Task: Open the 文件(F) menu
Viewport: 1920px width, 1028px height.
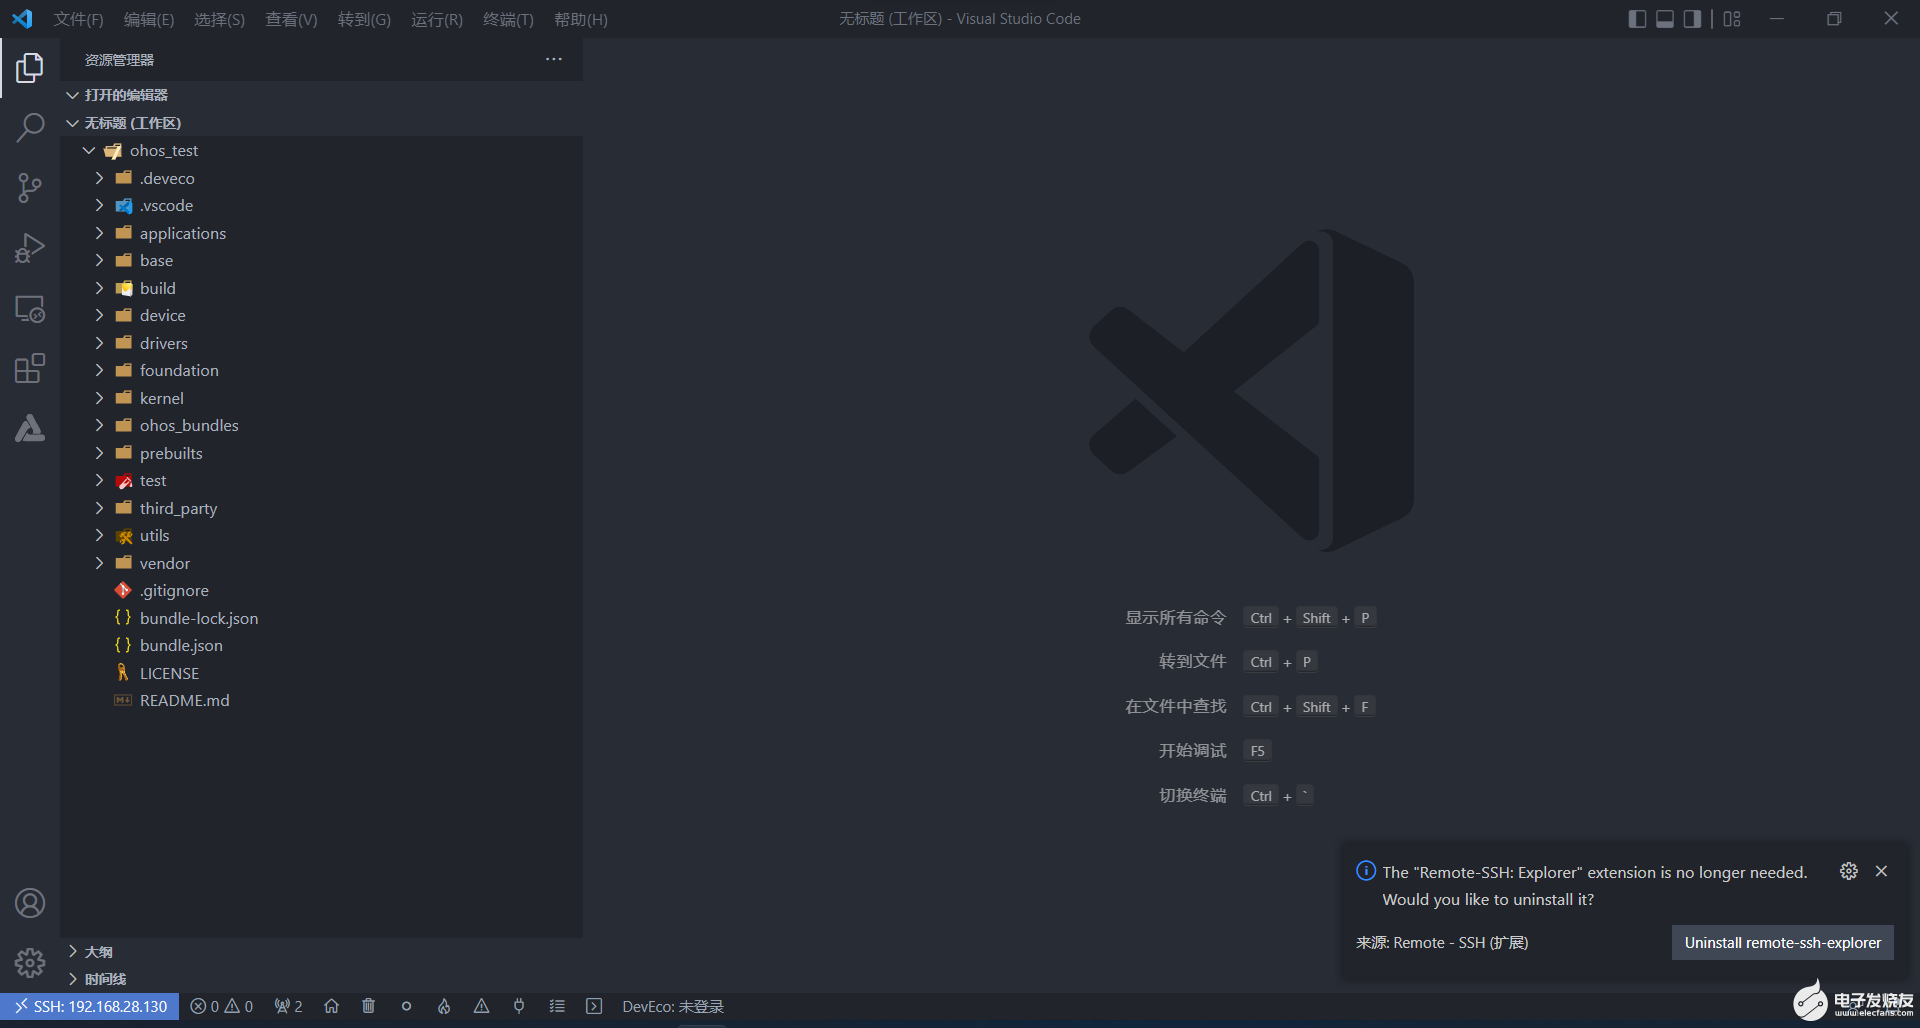Action: (78, 19)
